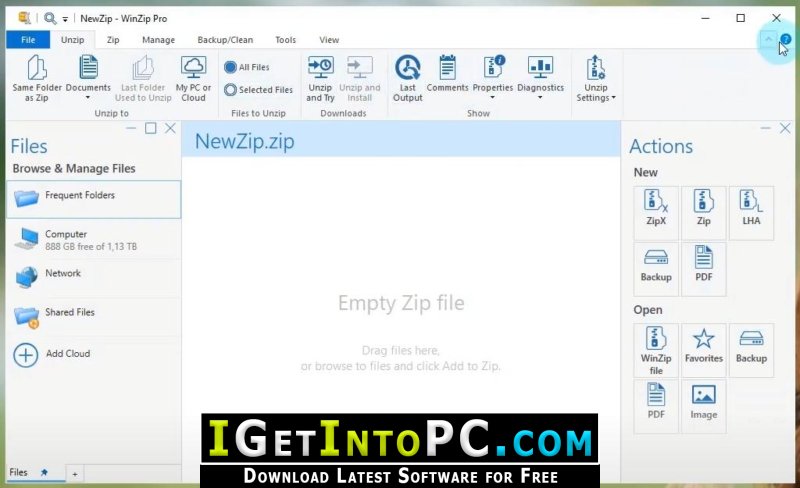Expand the Documents dropdown arrow
800x488 pixels.
(x=88, y=97)
